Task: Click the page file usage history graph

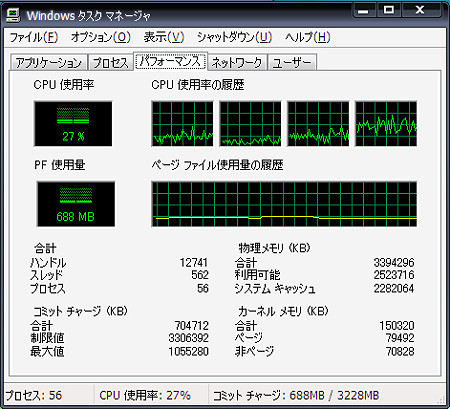Action: [x=284, y=204]
